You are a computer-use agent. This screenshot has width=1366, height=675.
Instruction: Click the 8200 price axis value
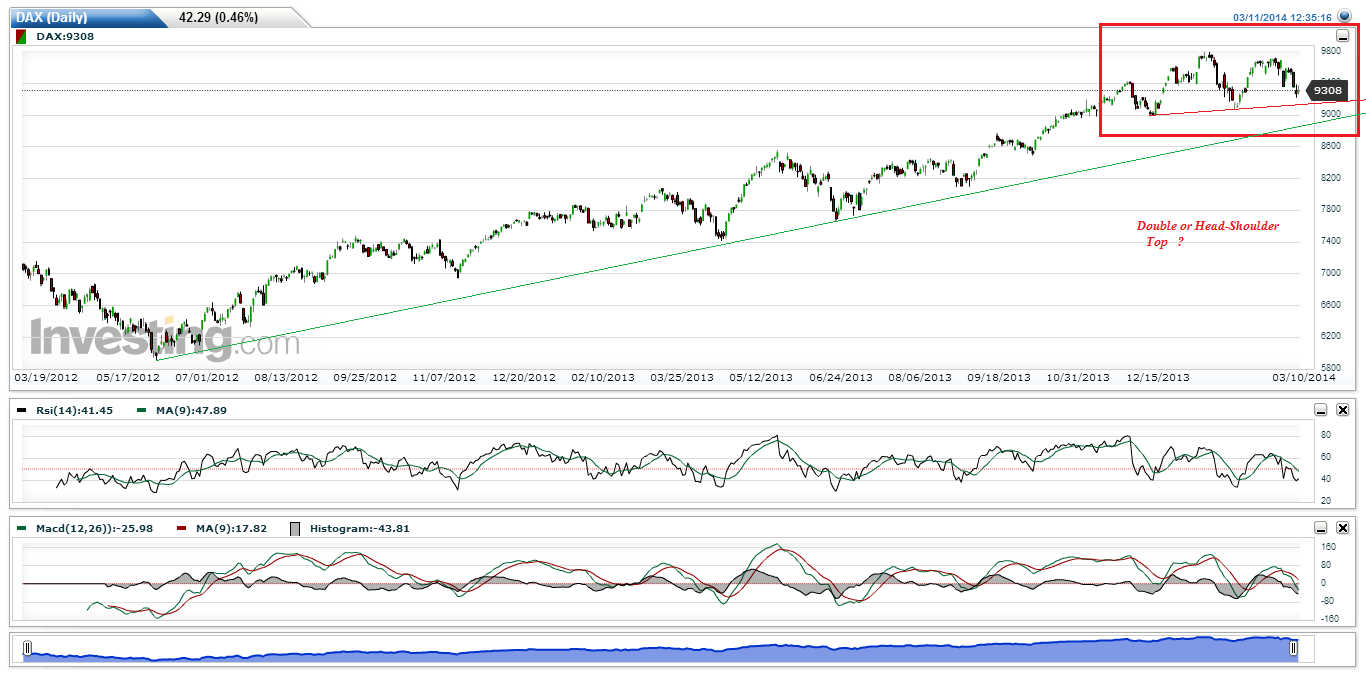pyautogui.click(x=1329, y=178)
